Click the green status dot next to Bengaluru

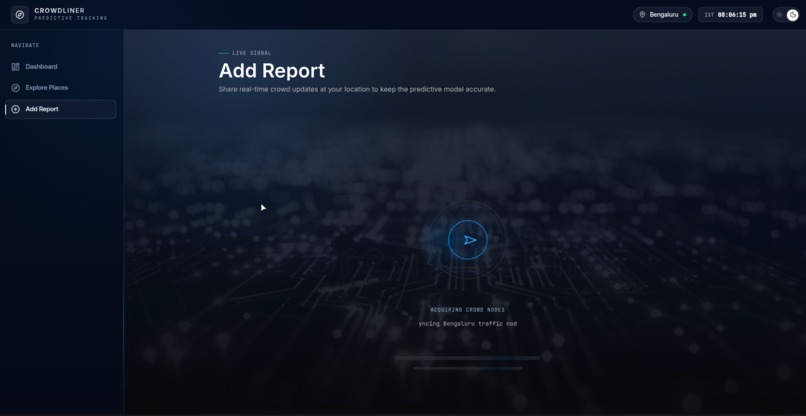click(684, 15)
